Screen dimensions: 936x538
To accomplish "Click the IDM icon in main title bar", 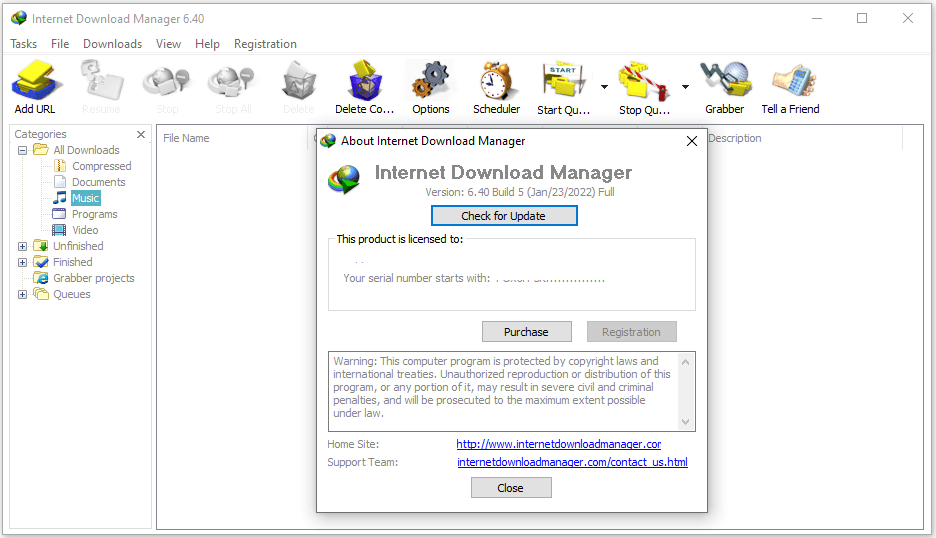I will coord(19,19).
